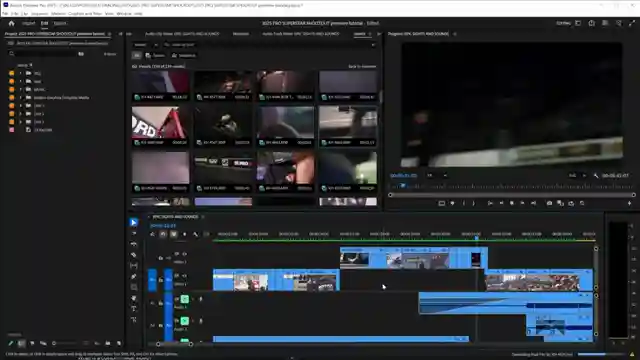Image resolution: width=640 pixels, height=360 pixels.
Task: Toggle nest-or-individual-clips insert button
Action: click(x=152, y=234)
